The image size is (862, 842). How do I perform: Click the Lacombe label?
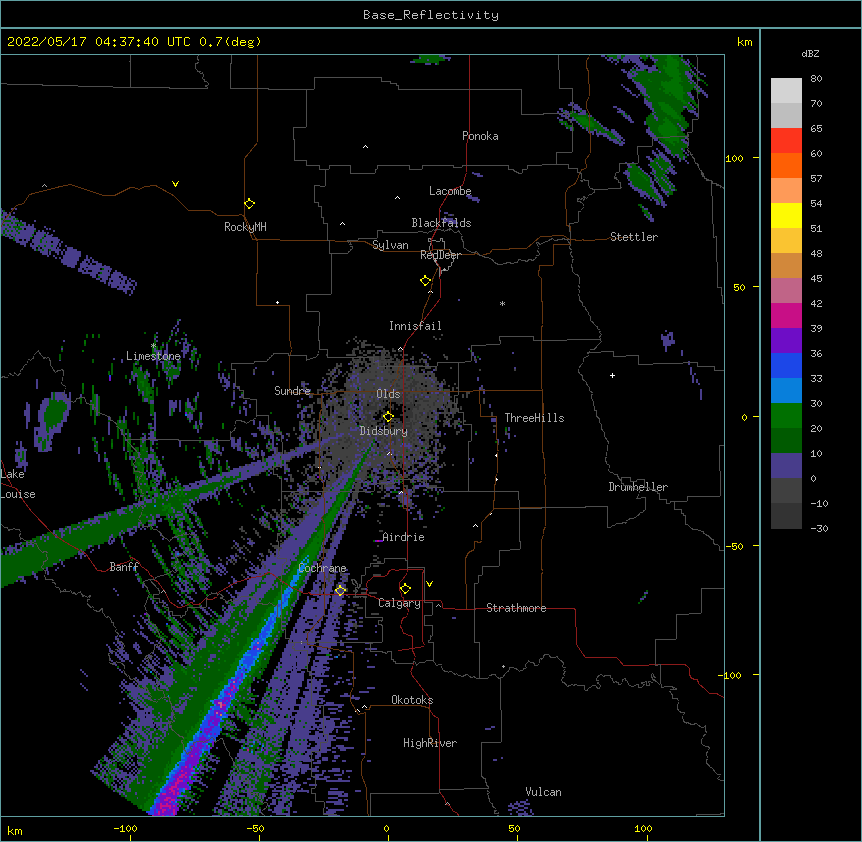pyautogui.click(x=450, y=191)
